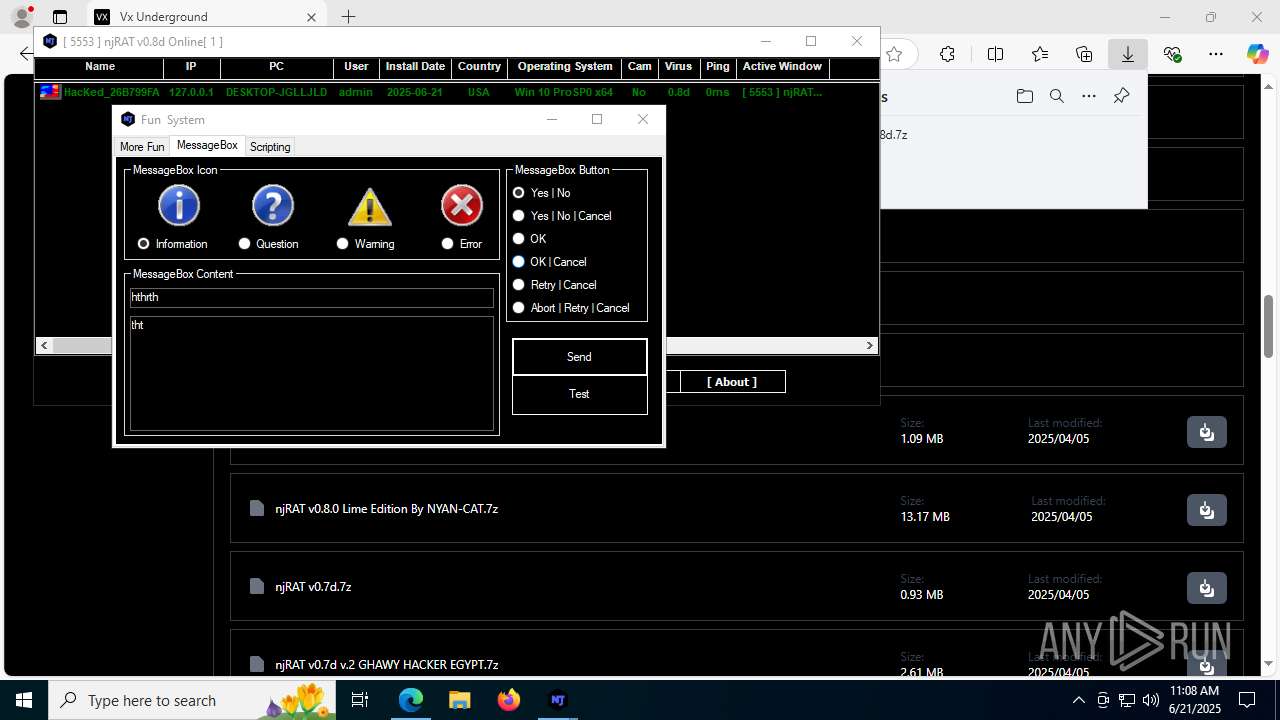Image resolution: width=1280 pixels, height=720 pixels.
Task: Download njRAT v0.8.0 Lime Edition file
Action: (1207, 510)
